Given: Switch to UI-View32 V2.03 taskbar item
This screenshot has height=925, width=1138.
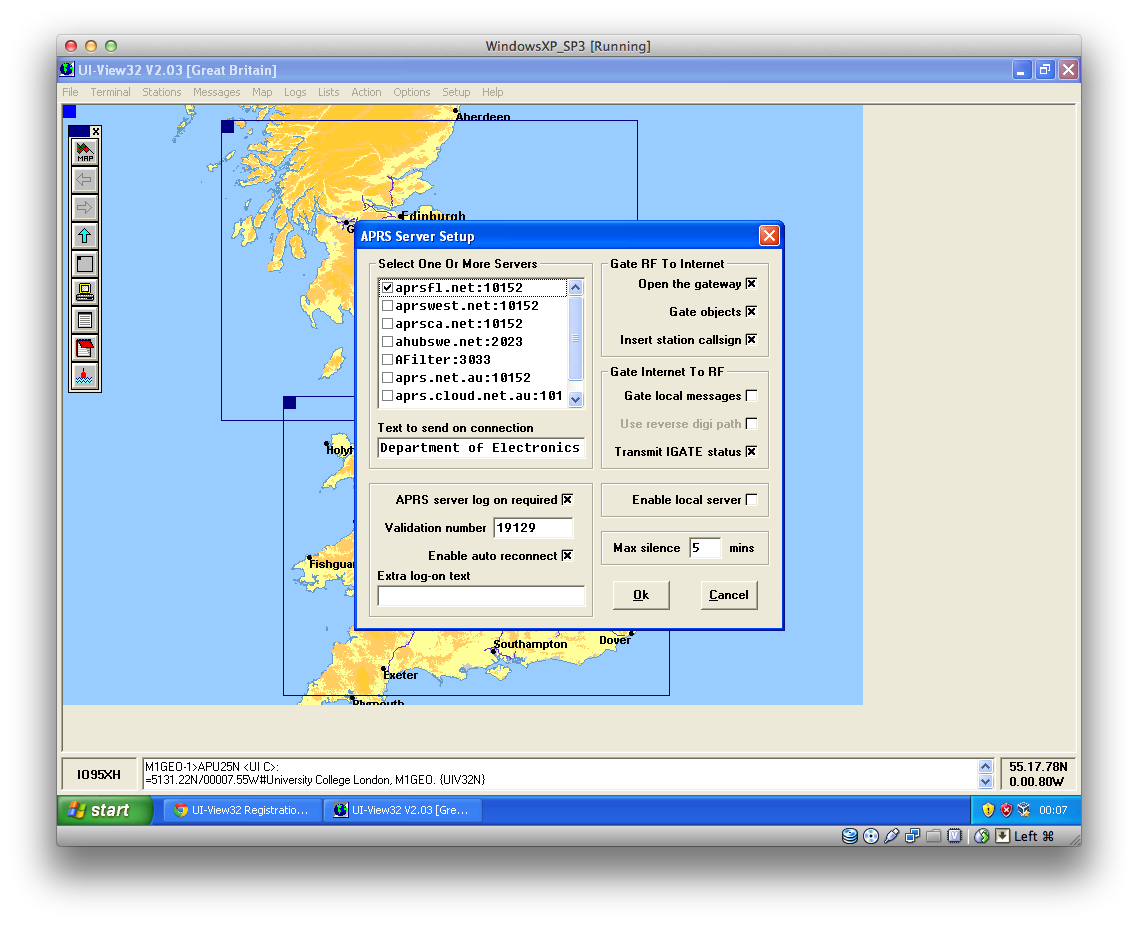Looking at the screenshot, I should point(403,810).
